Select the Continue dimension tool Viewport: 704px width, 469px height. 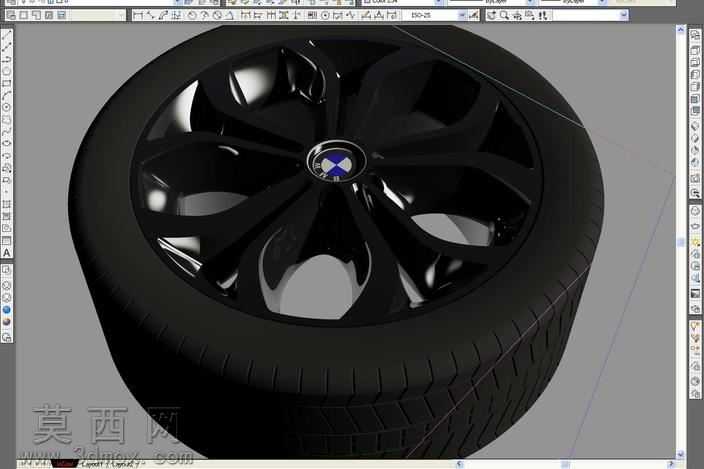[271, 16]
